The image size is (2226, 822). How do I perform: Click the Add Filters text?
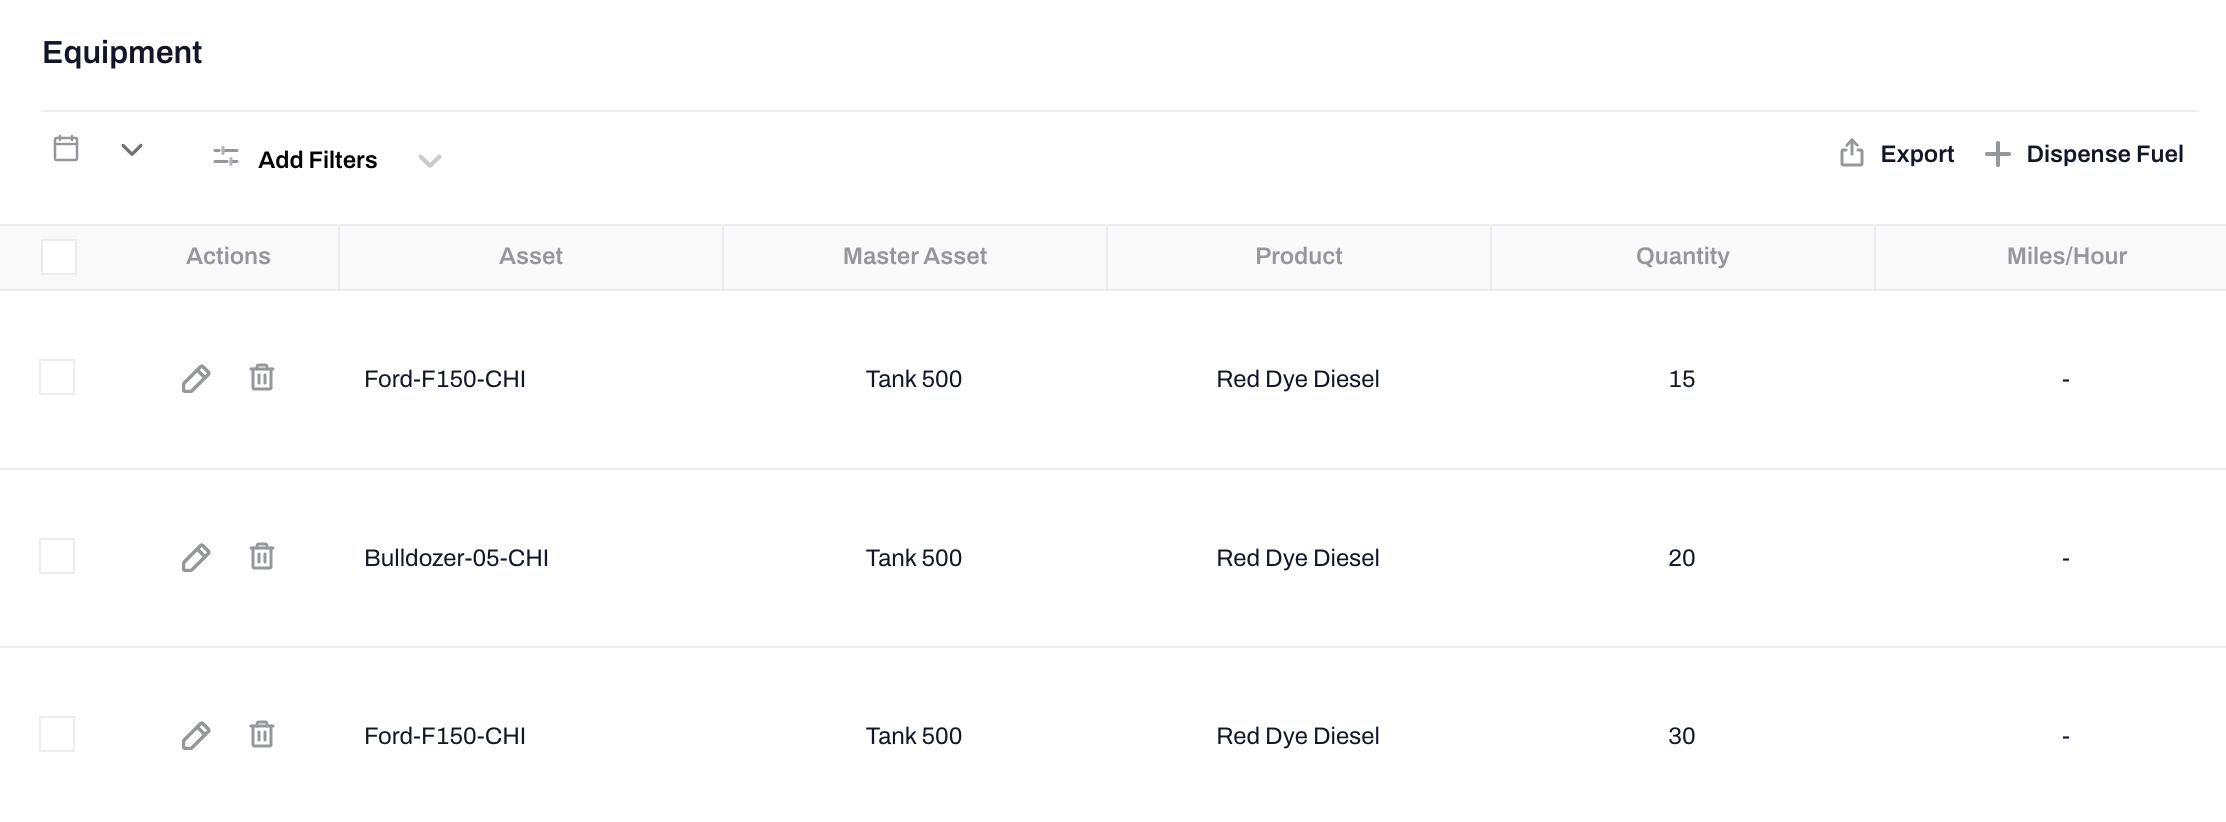click(317, 160)
